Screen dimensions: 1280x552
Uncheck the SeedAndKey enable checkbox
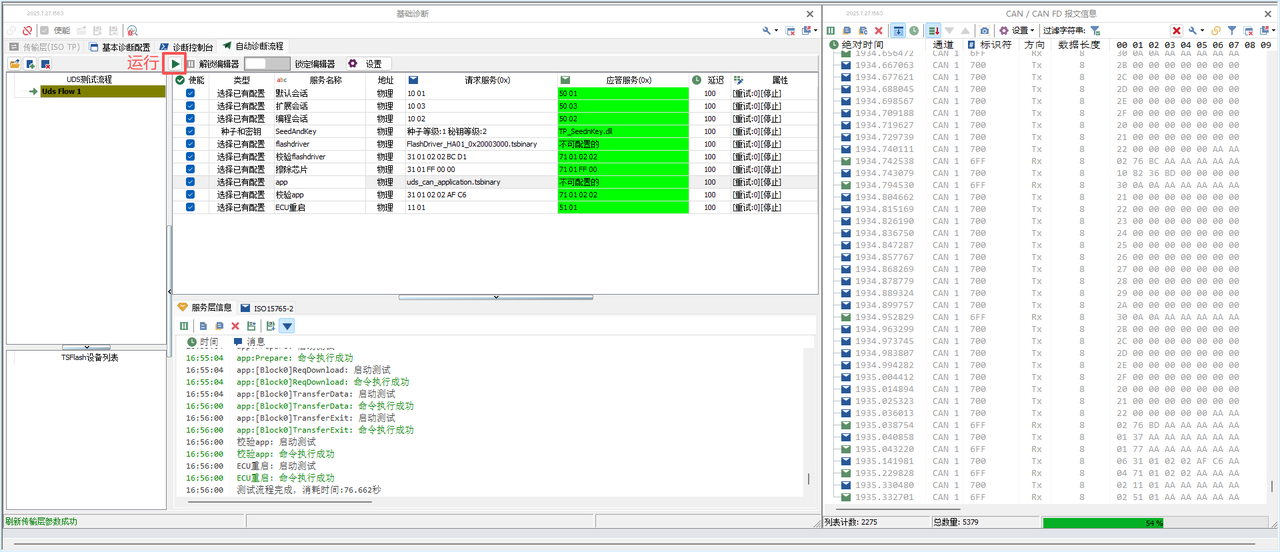click(x=190, y=131)
